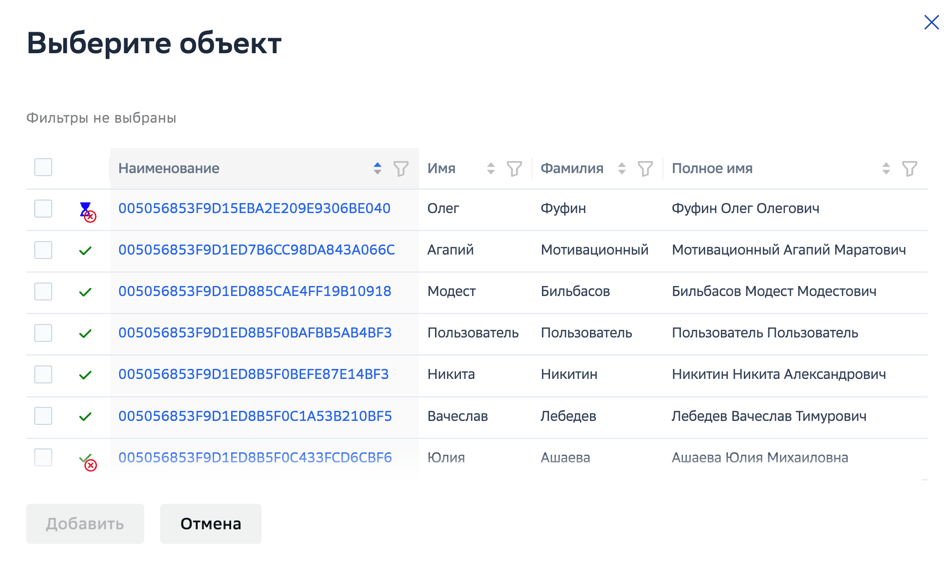Image resolution: width=952 pixels, height=572 pixels.
Task: Click the Отмена button
Action: click(x=211, y=523)
